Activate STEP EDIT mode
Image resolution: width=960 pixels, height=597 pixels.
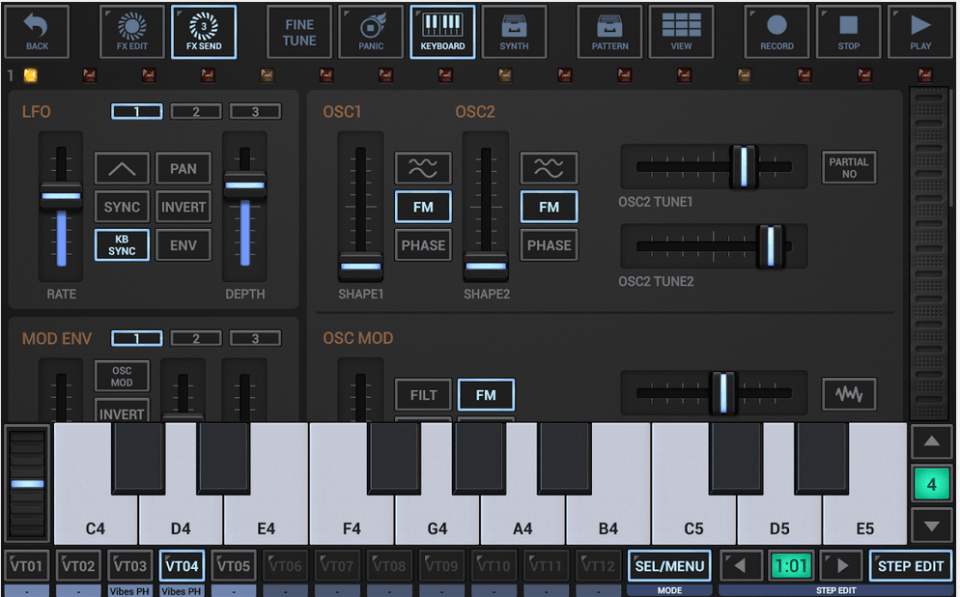pos(910,566)
